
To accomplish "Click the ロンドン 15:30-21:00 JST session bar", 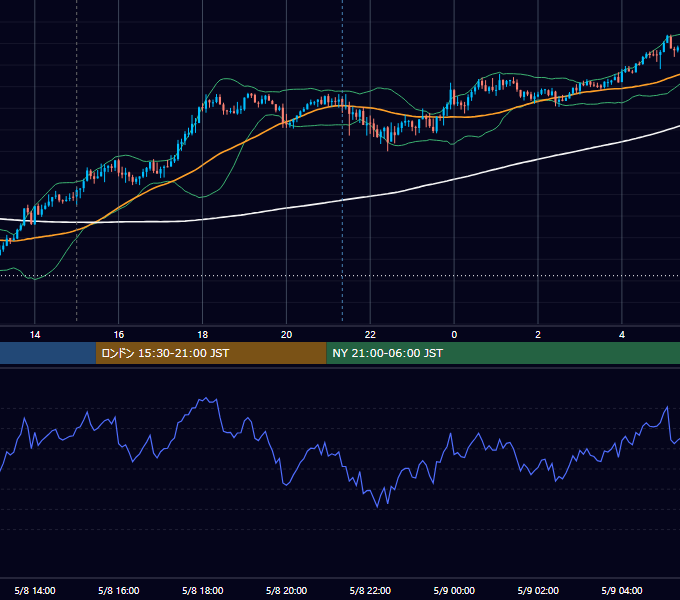I will (211, 353).
